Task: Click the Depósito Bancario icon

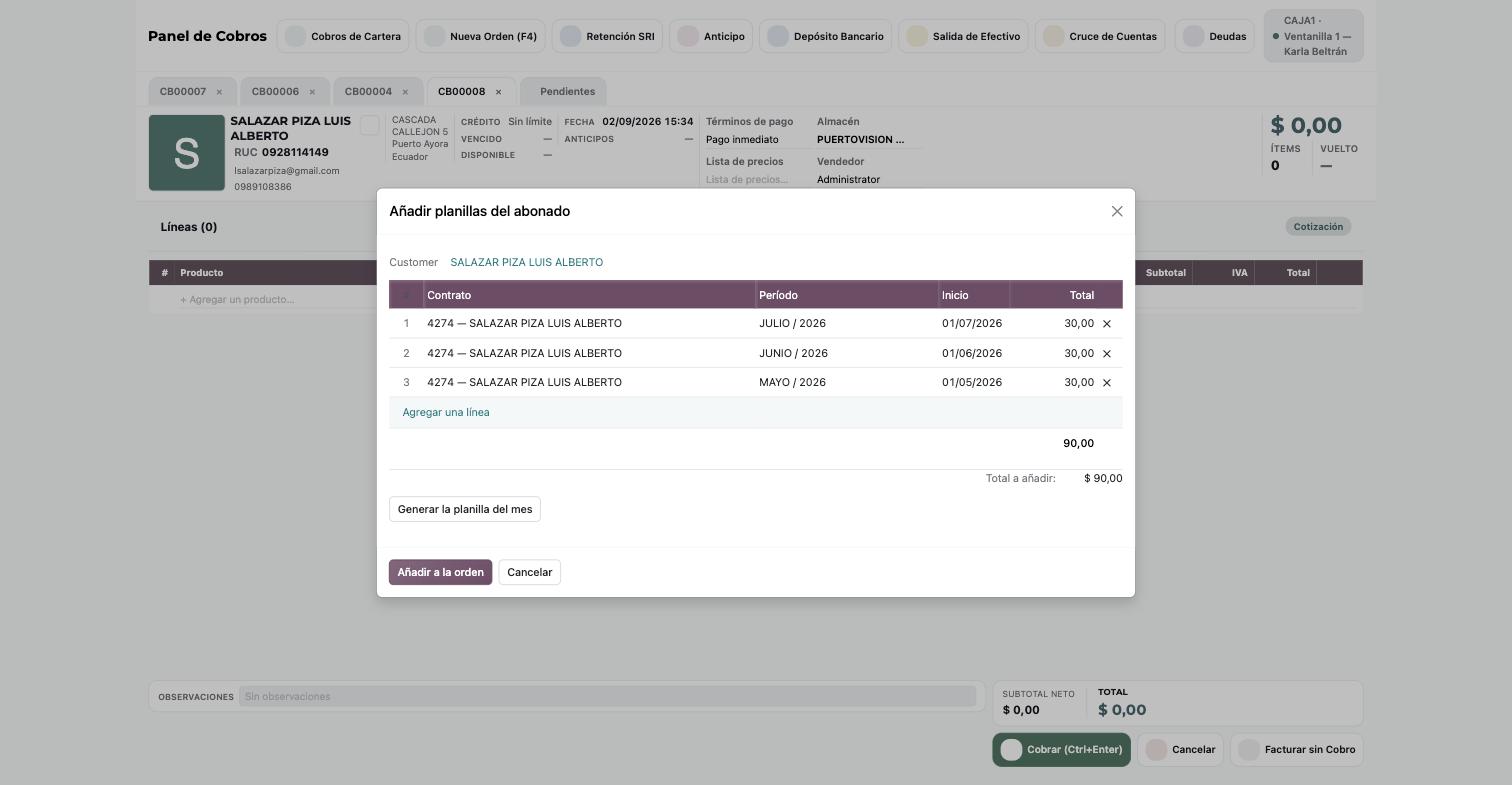Action: (778, 36)
